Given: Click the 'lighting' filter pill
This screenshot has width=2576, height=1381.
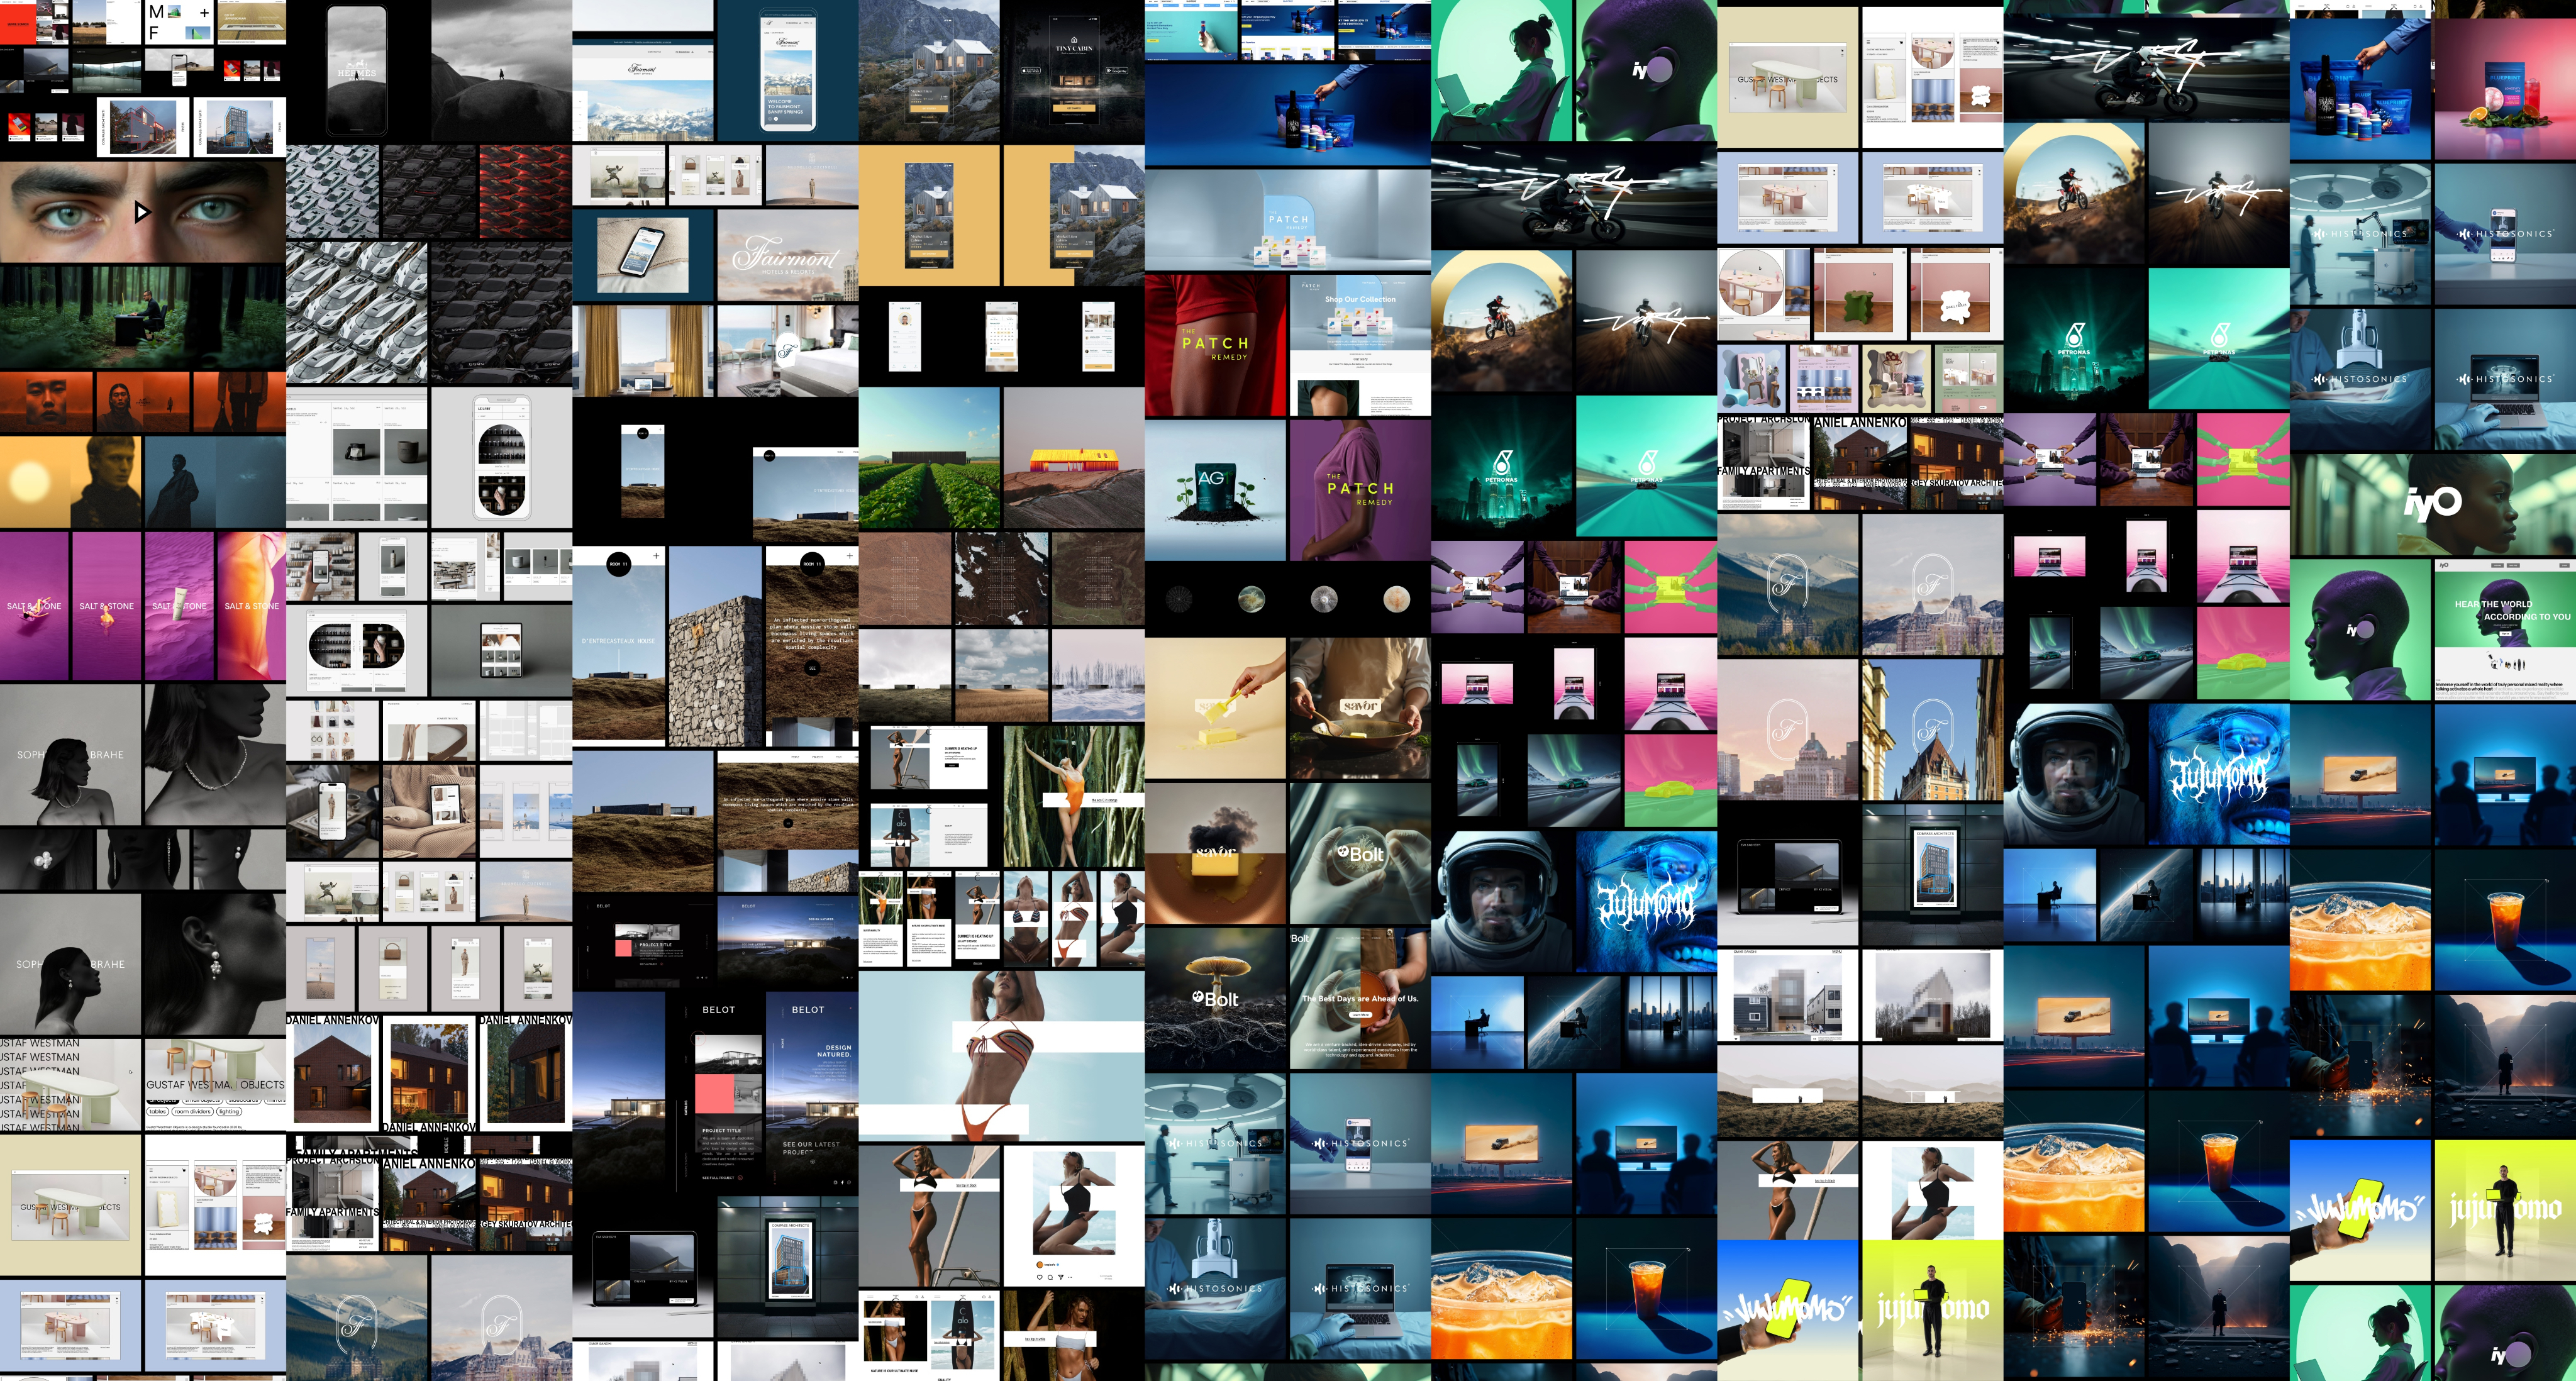Looking at the screenshot, I should tap(229, 1111).
